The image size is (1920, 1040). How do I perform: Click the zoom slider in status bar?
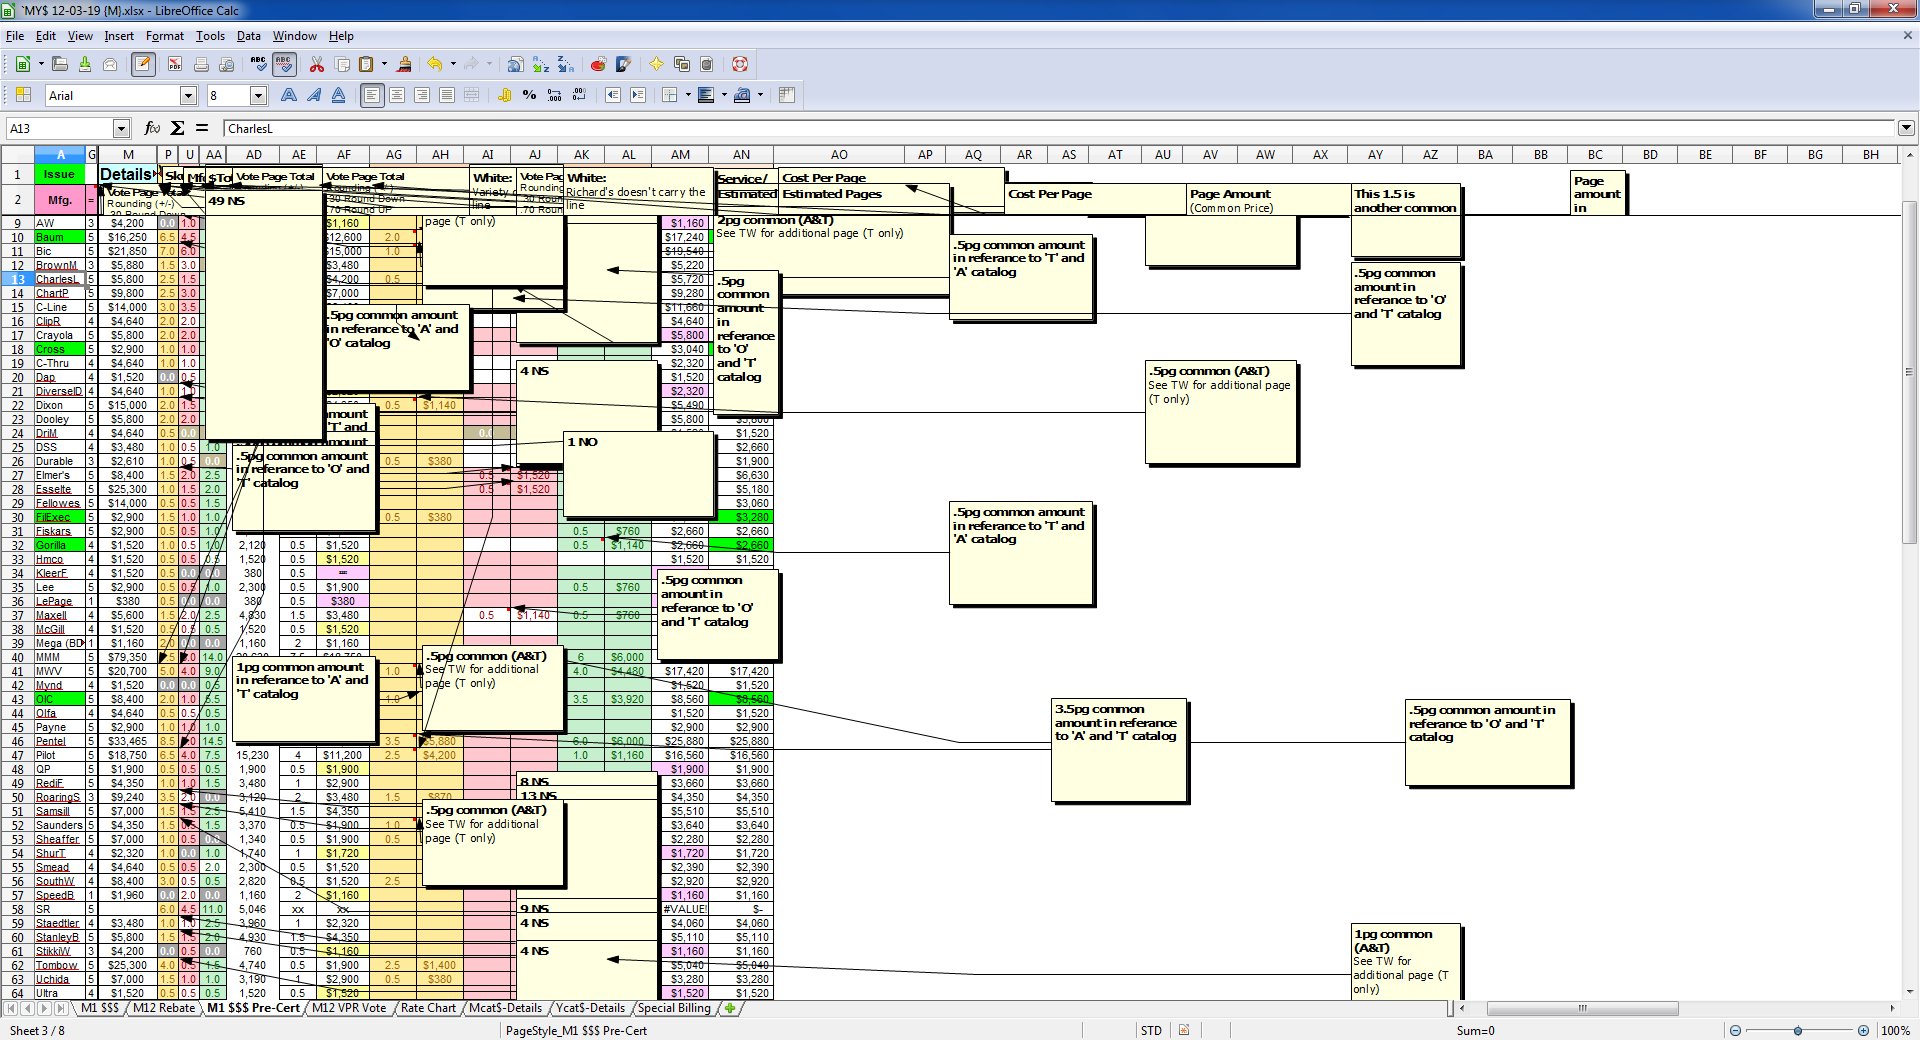pos(1798,1030)
